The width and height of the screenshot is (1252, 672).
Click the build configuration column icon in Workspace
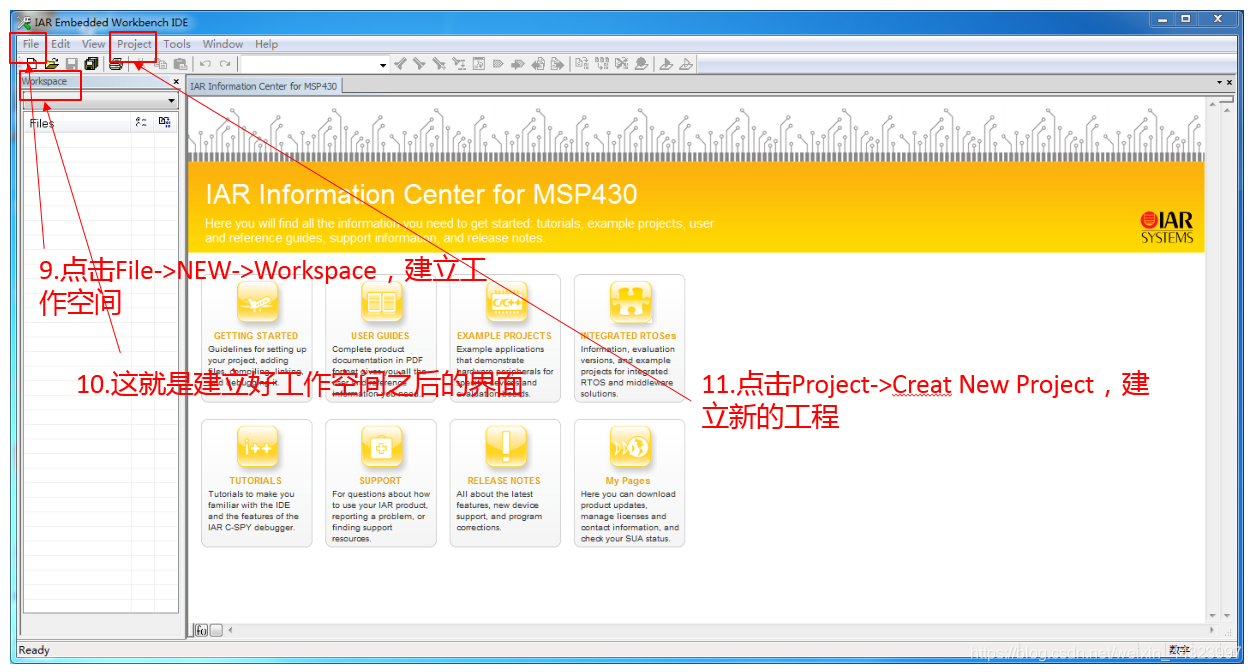141,122
